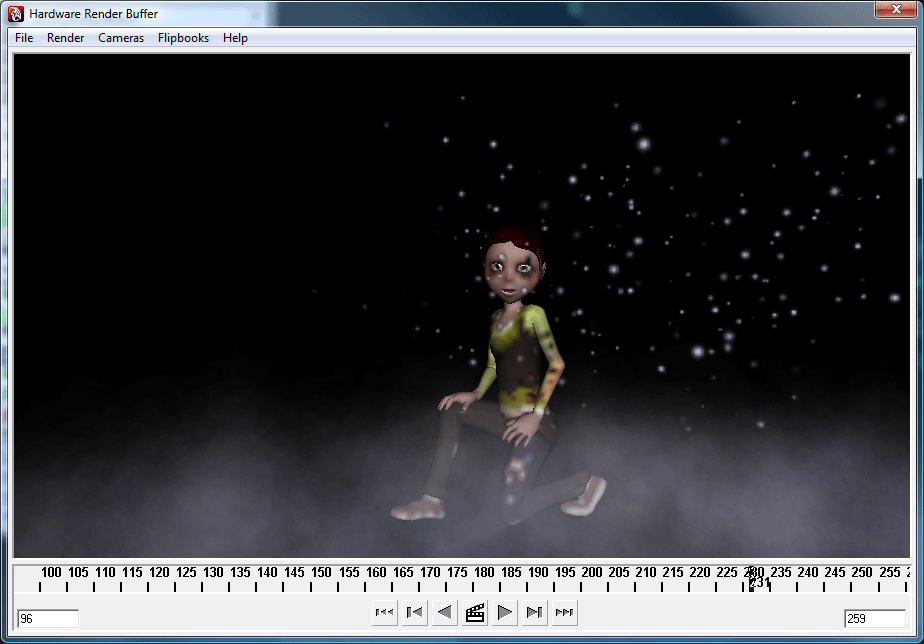
Task: Open the Render menu
Action: (x=65, y=38)
